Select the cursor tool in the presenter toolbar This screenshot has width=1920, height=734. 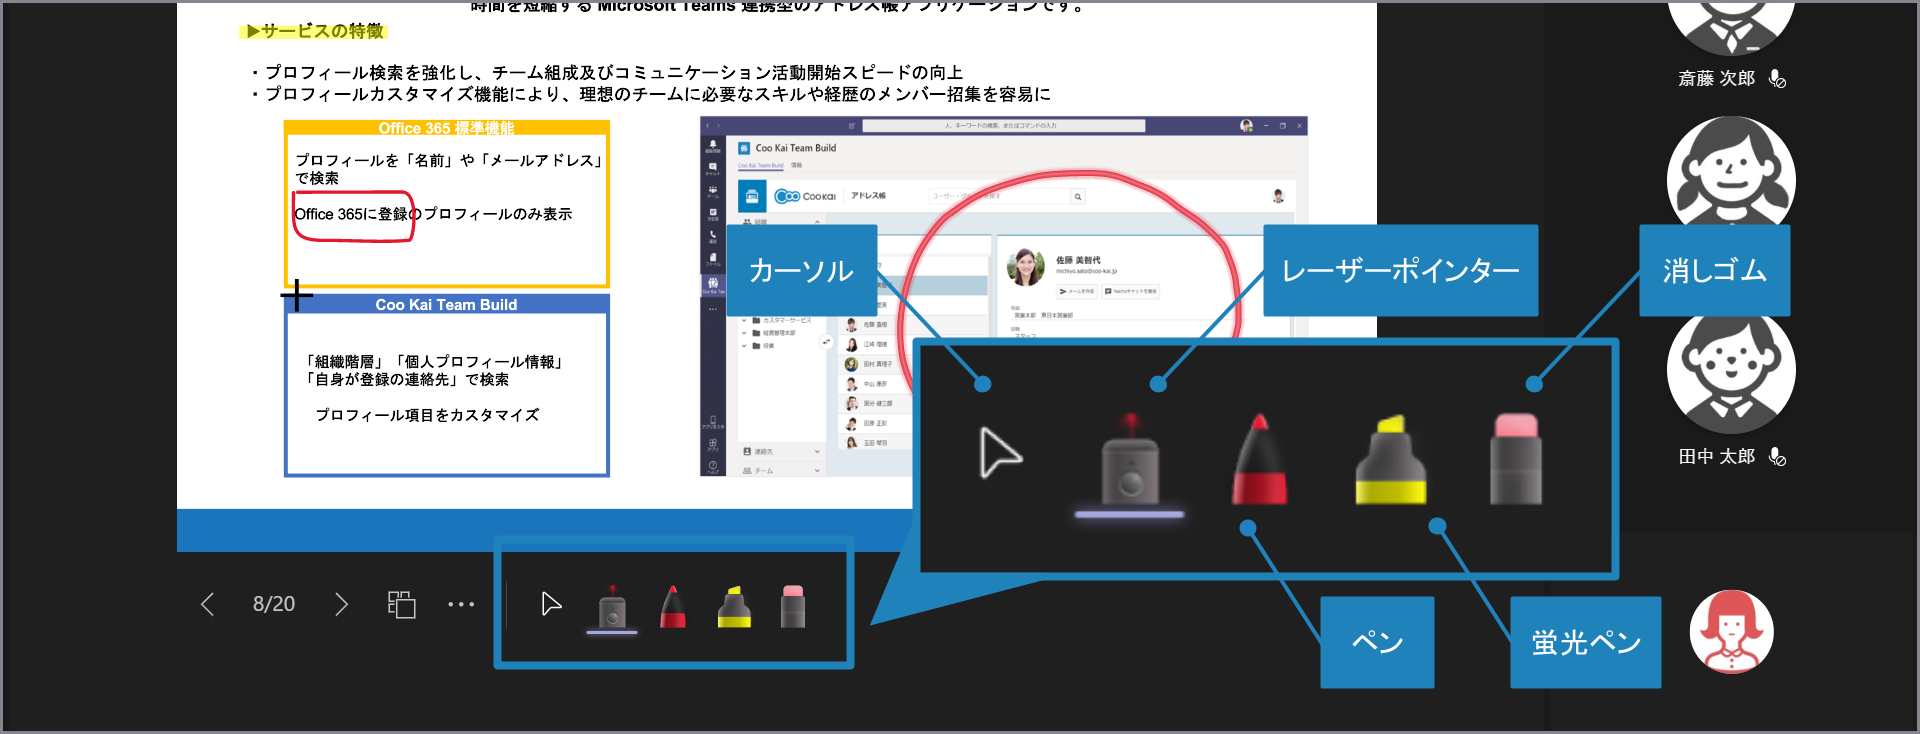point(551,604)
